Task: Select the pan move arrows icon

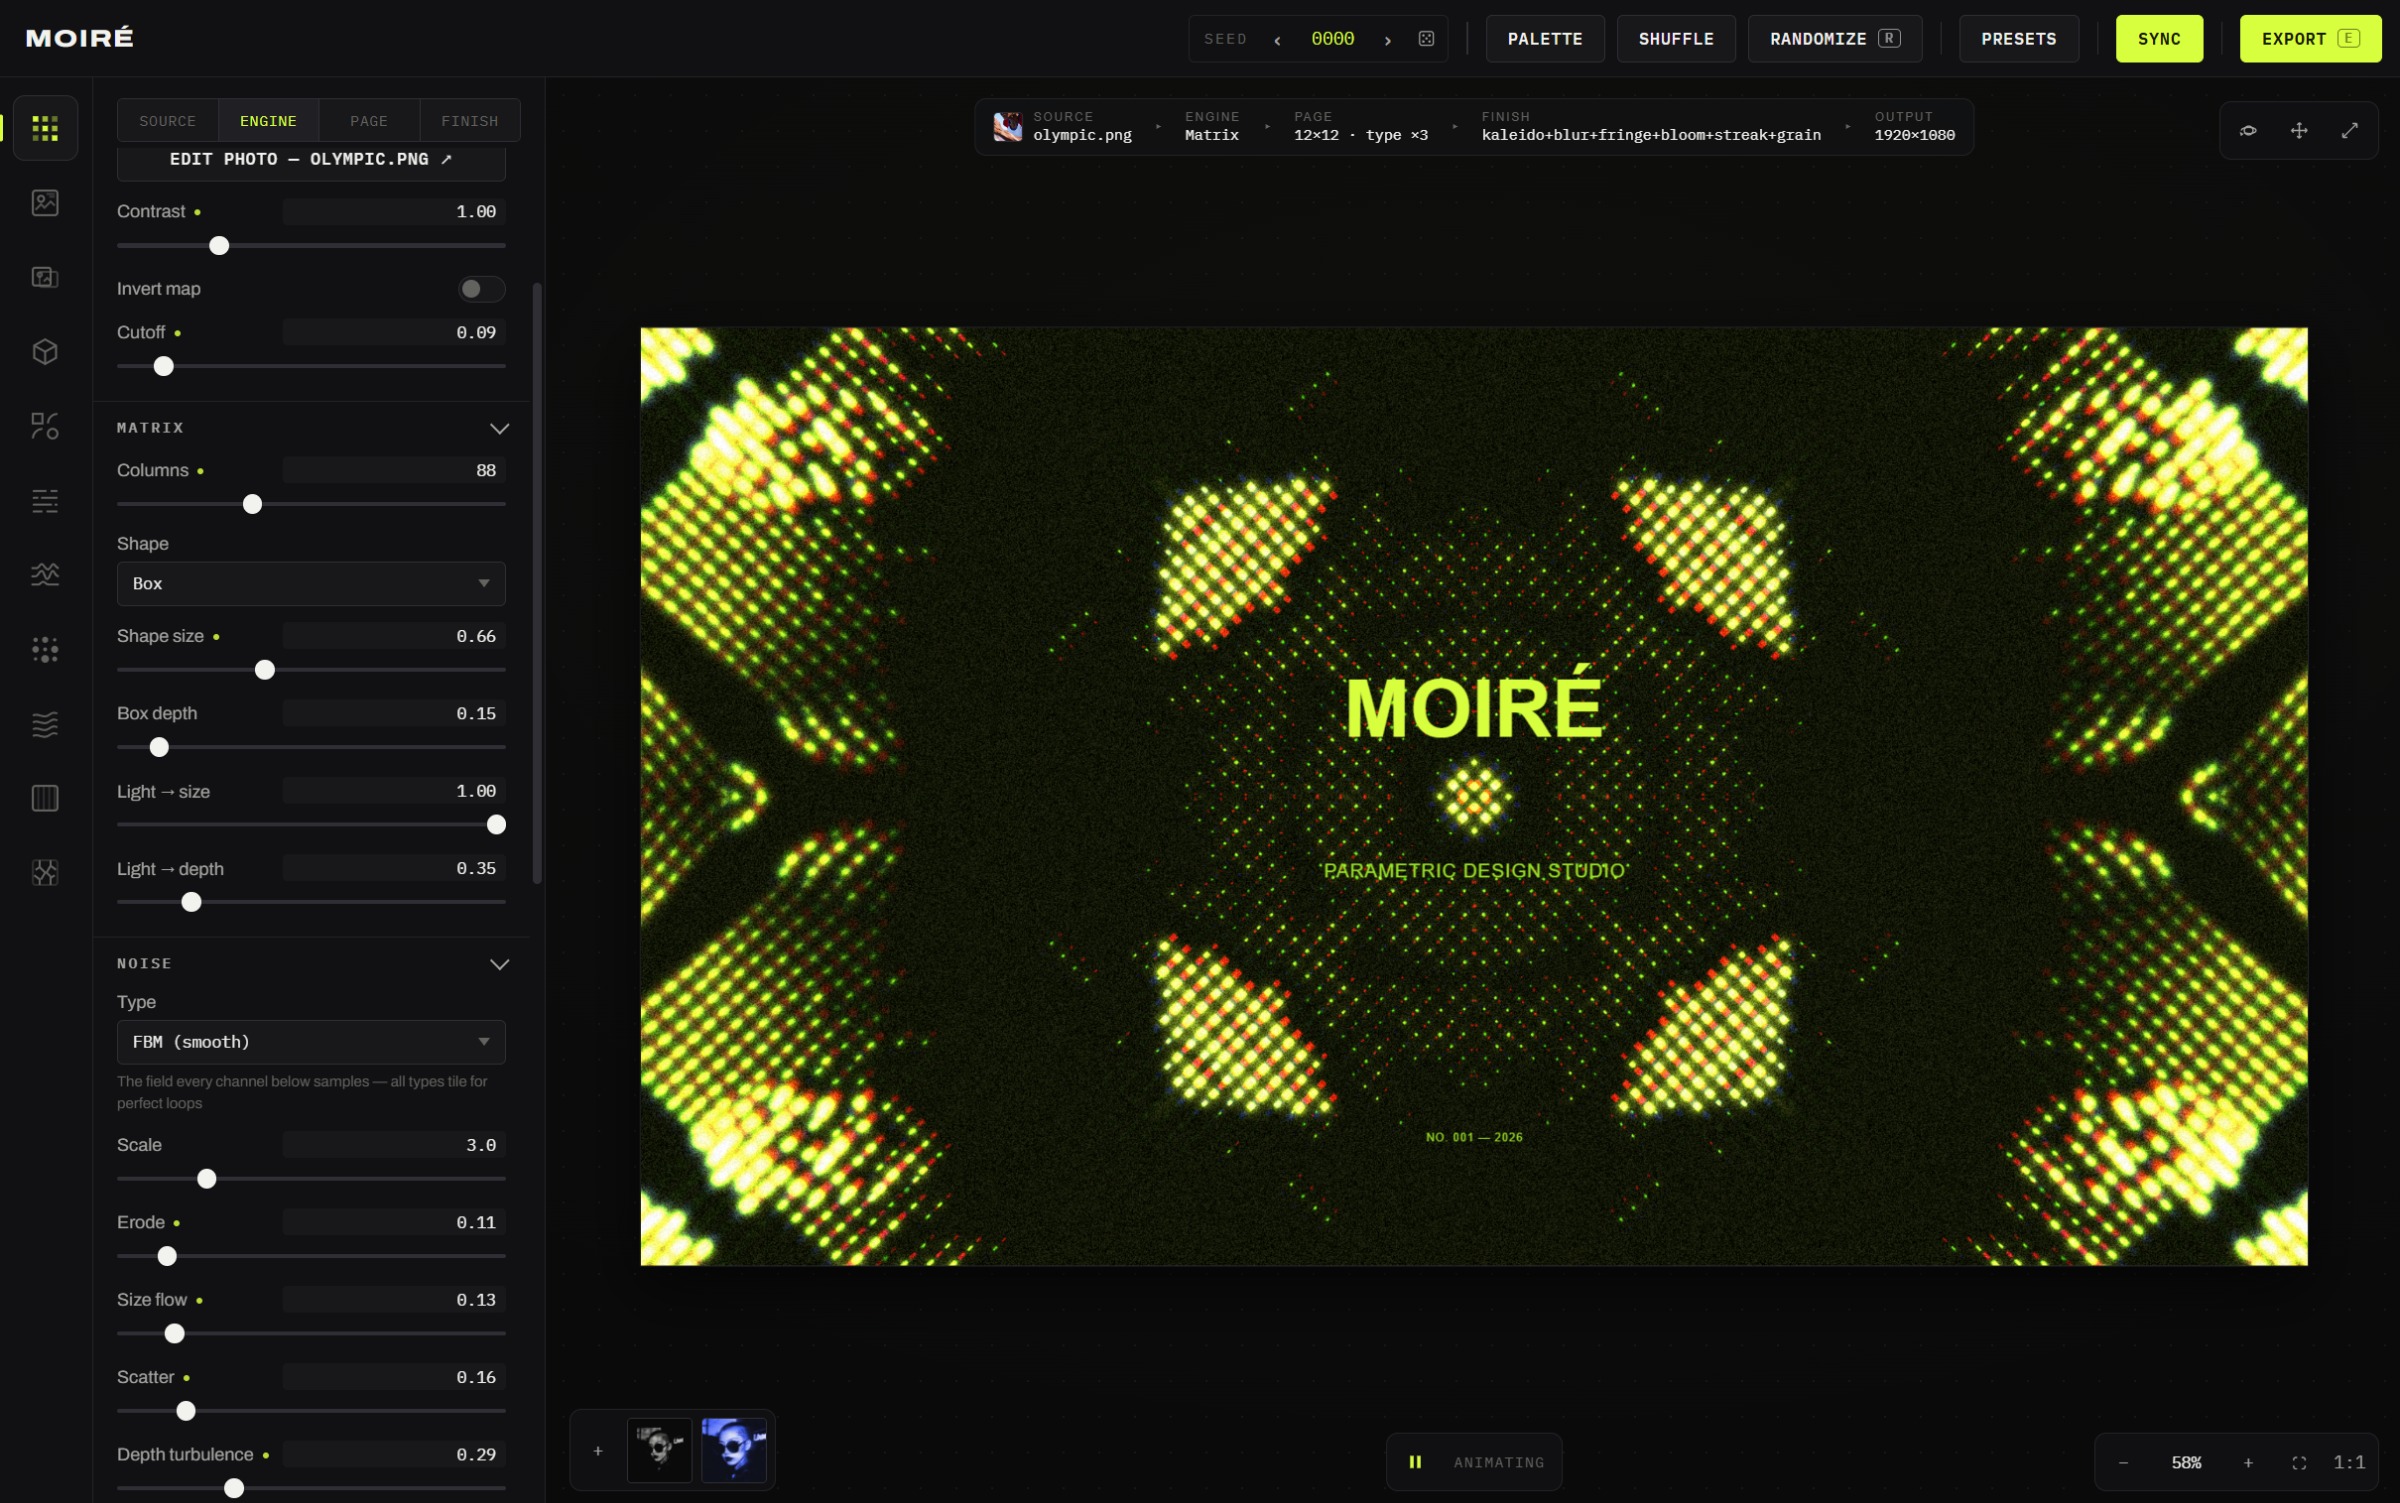Action: click(2299, 131)
